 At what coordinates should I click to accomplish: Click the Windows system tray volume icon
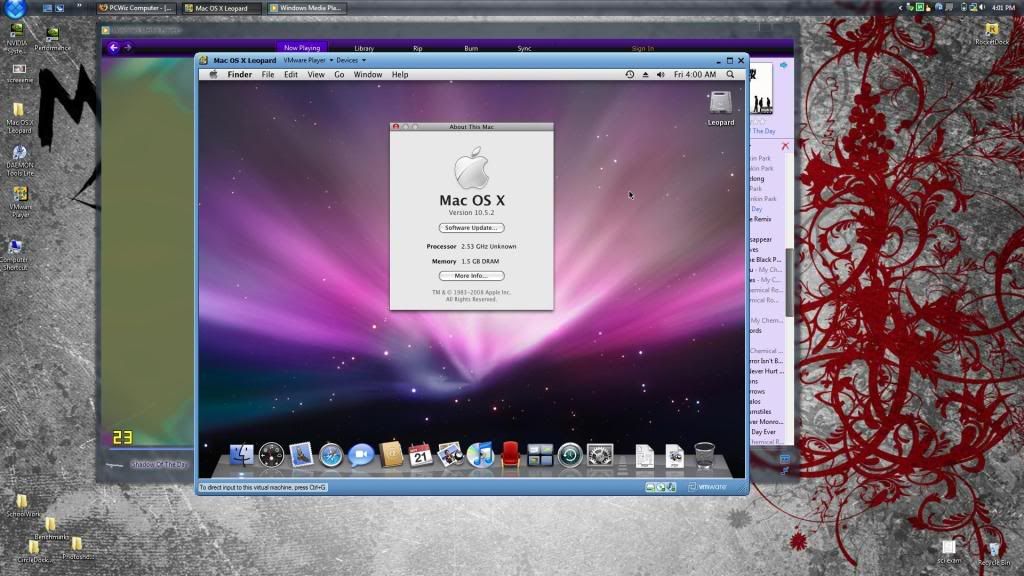(982, 8)
